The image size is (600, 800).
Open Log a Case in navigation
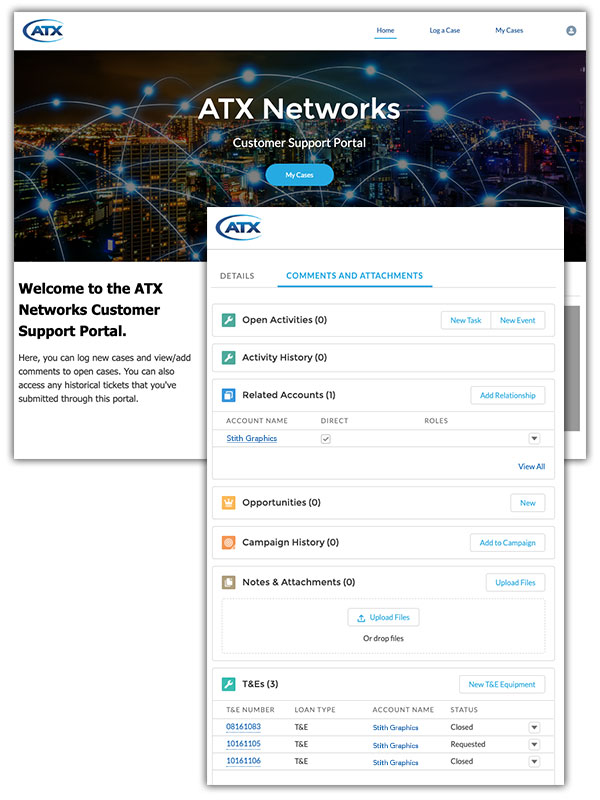[445, 31]
